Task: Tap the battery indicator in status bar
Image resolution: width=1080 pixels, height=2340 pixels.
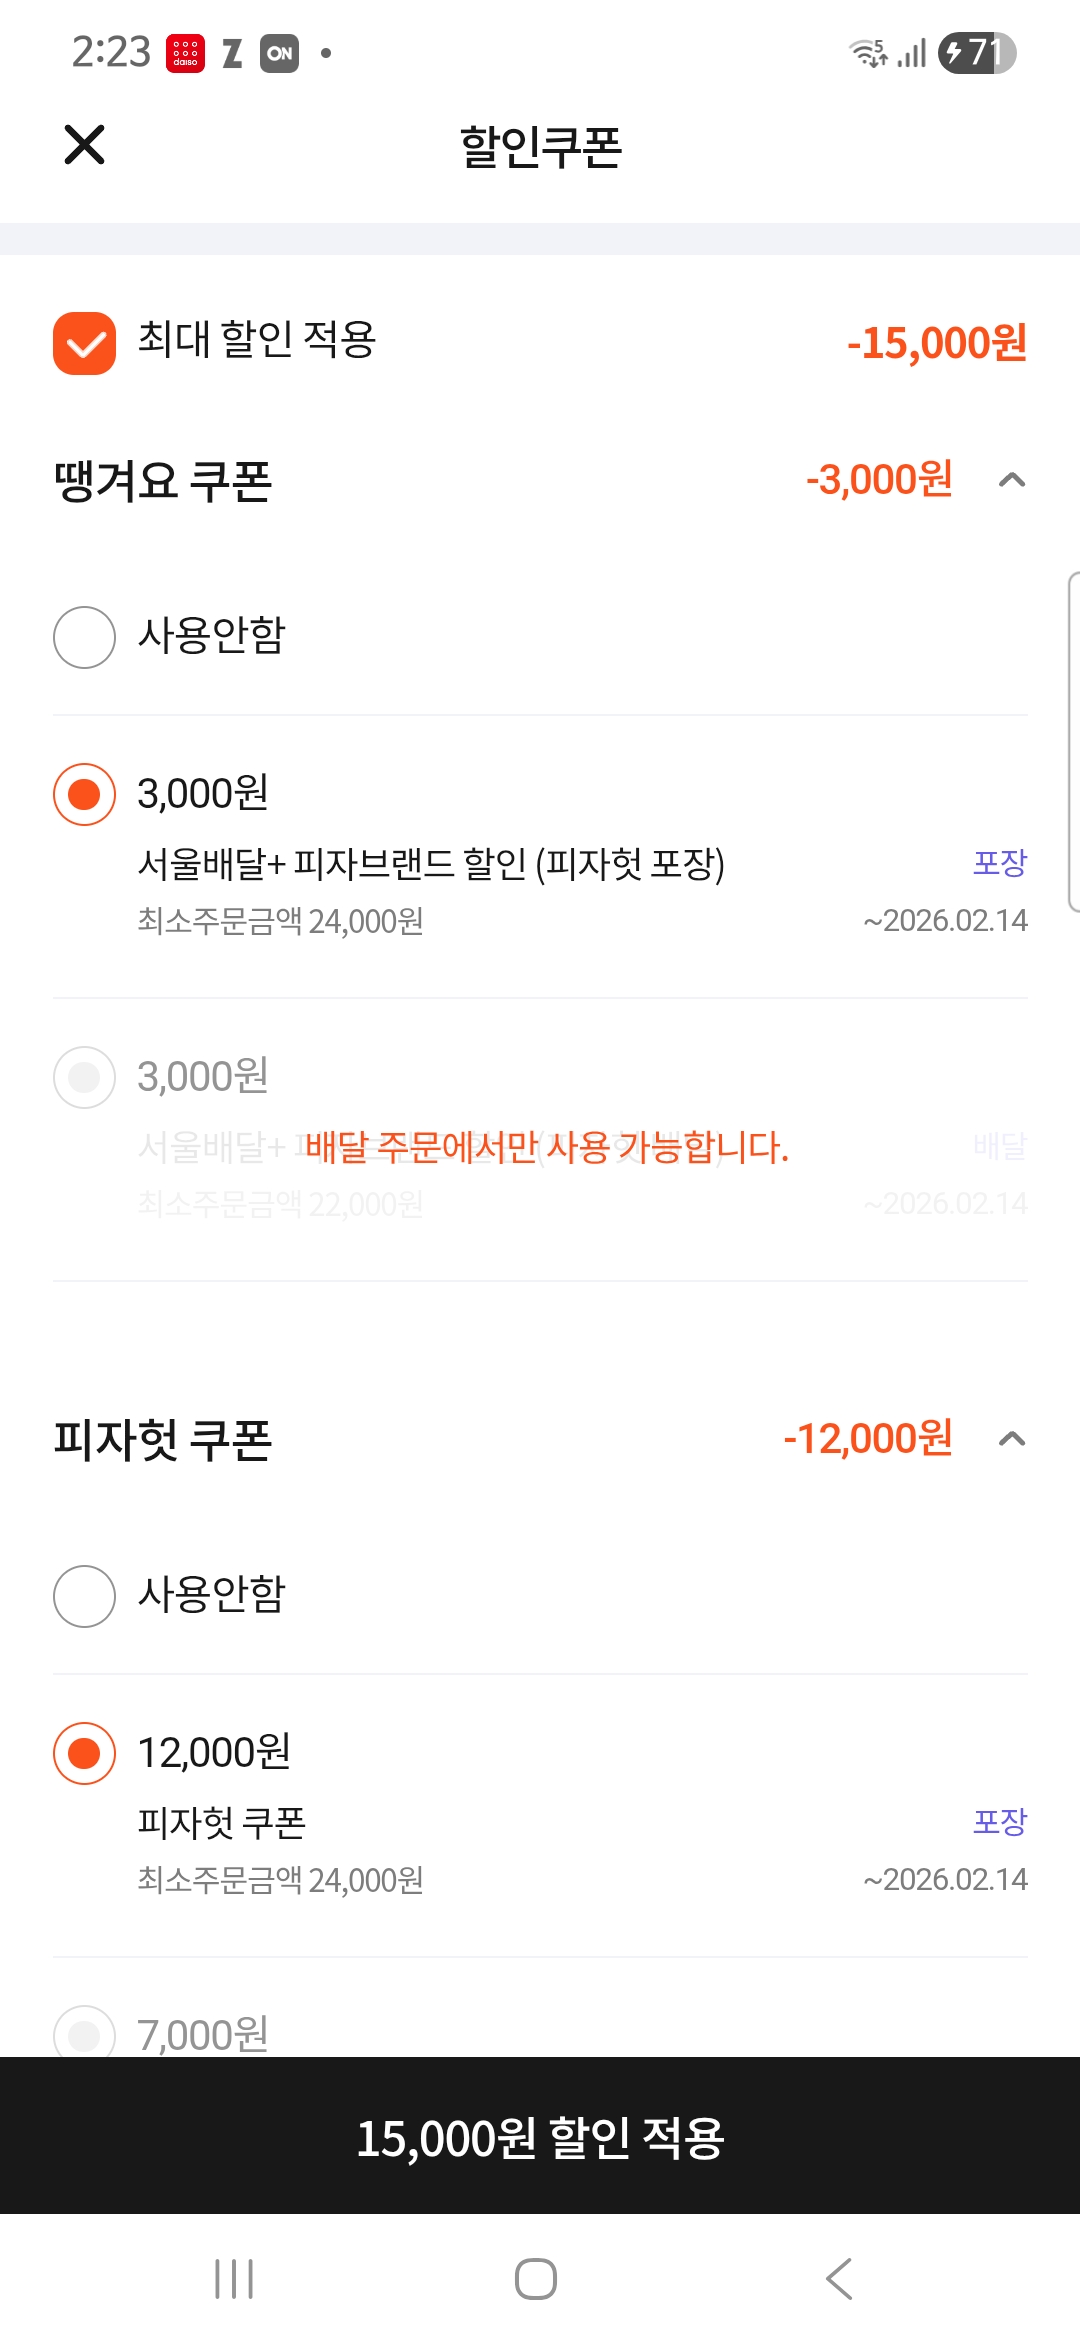Action: point(976,53)
